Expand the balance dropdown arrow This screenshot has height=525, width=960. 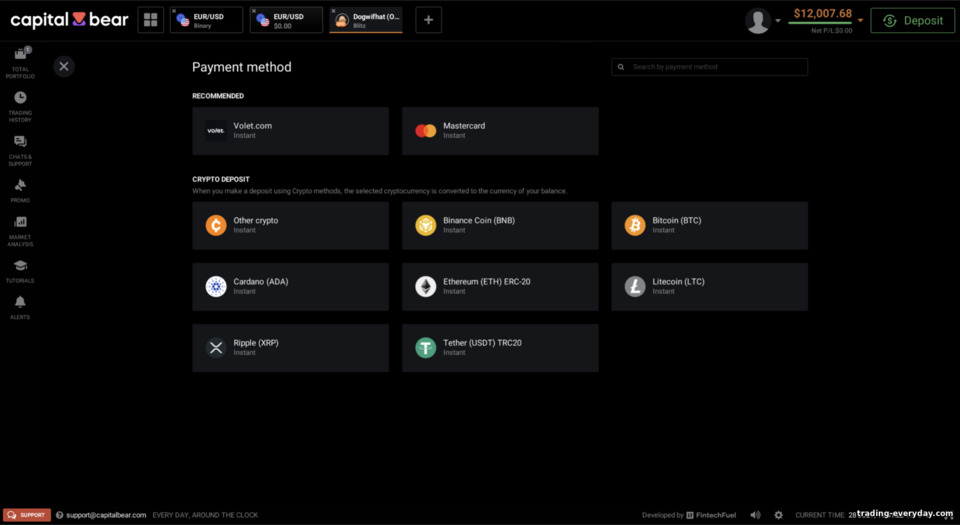coord(860,21)
